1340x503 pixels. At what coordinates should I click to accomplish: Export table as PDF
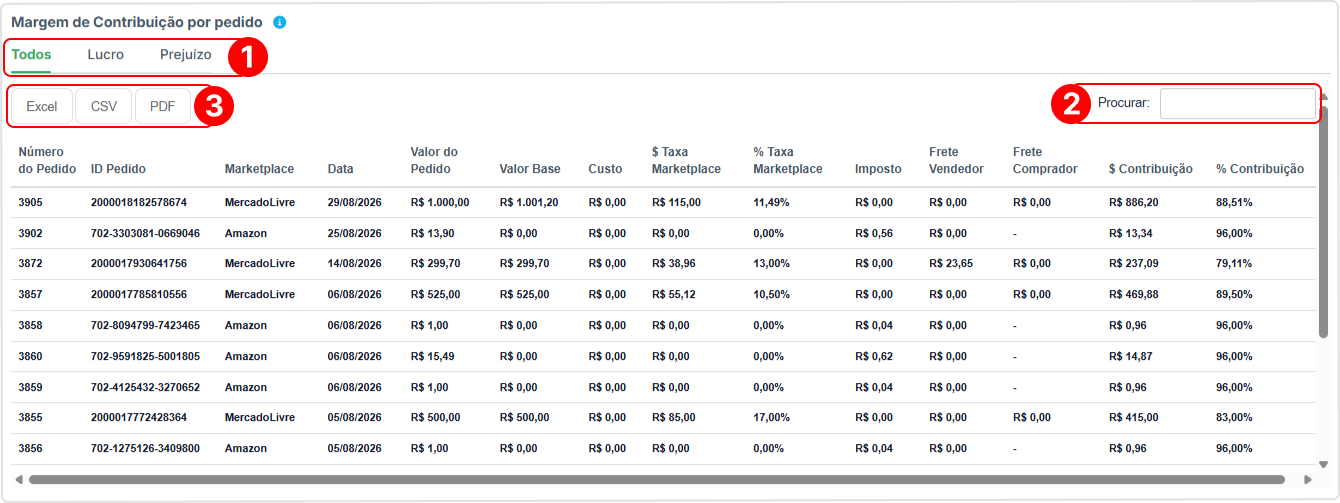[x=163, y=106]
